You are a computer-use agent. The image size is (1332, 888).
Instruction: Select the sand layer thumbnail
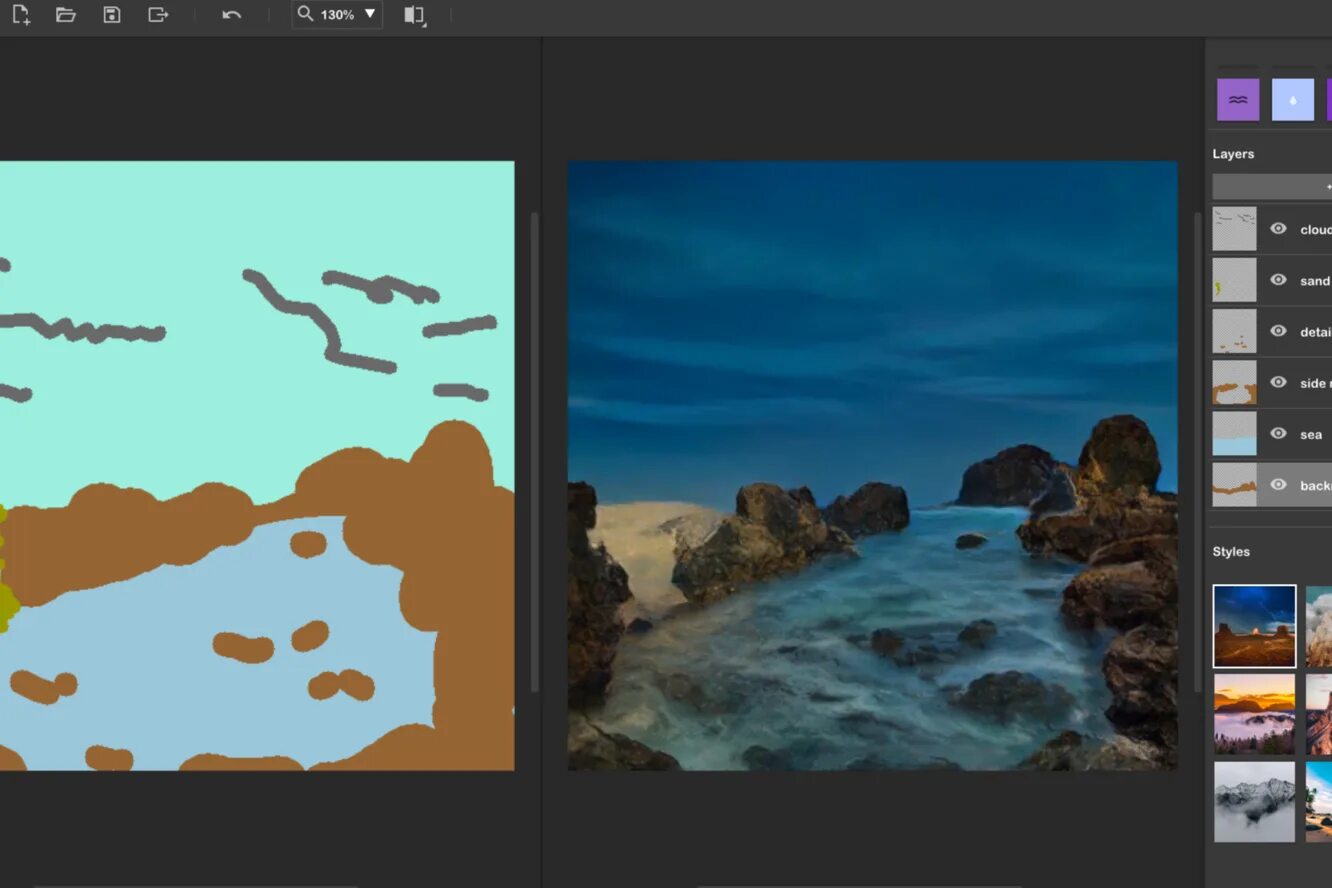tap(1234, 280)
